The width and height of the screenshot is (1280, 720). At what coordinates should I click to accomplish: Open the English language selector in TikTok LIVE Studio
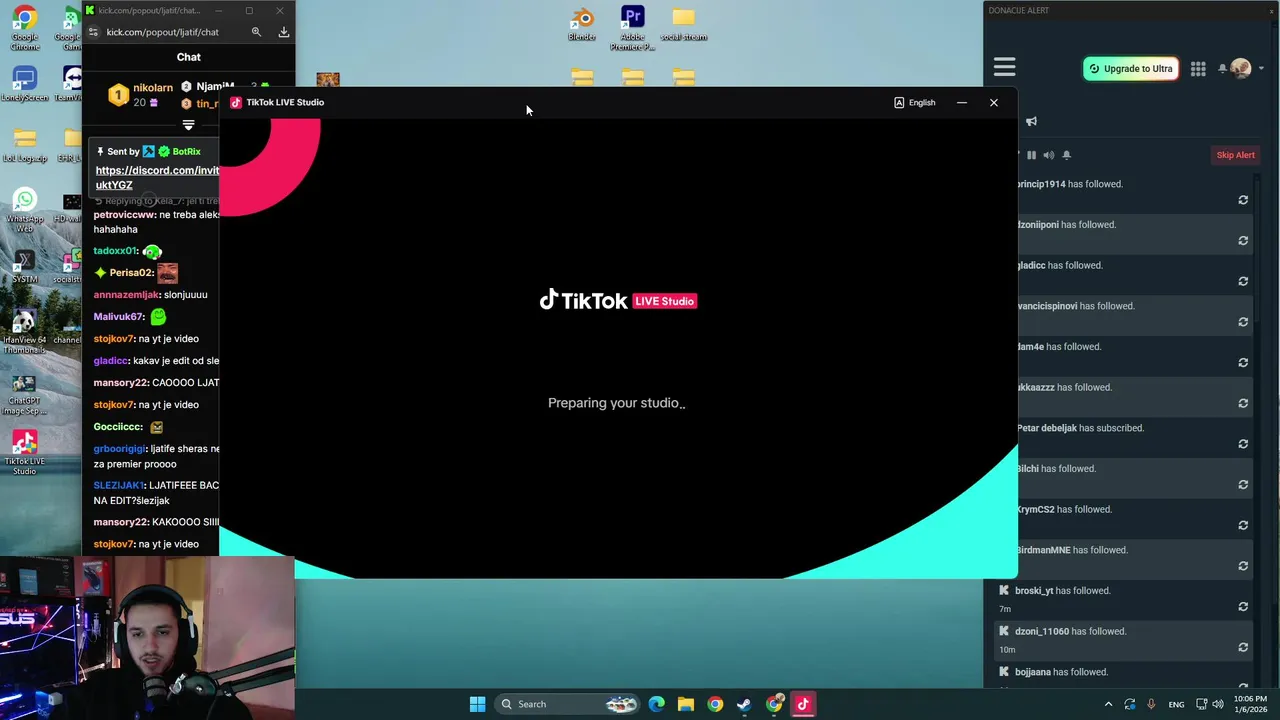(915, 102)
